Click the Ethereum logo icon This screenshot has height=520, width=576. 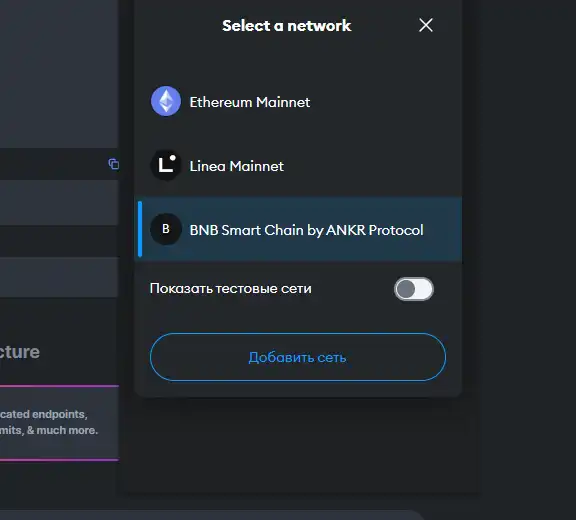[166, 101]
